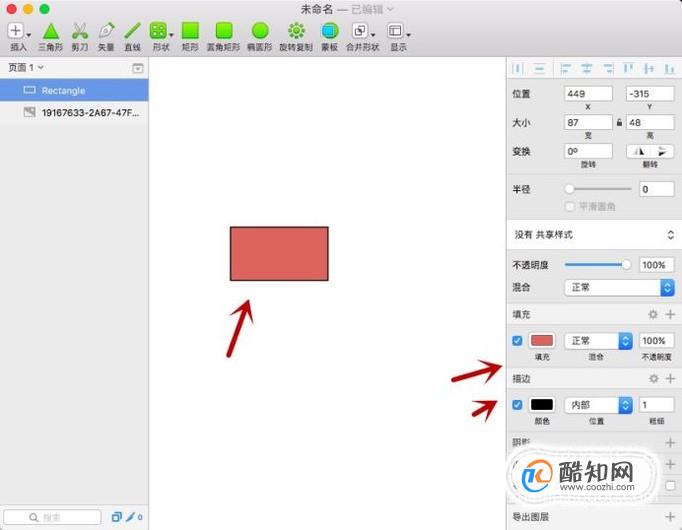Click the 旋转复制 rotate copies icon
This screenshot has width=682, height=530.
pos(296,31)
